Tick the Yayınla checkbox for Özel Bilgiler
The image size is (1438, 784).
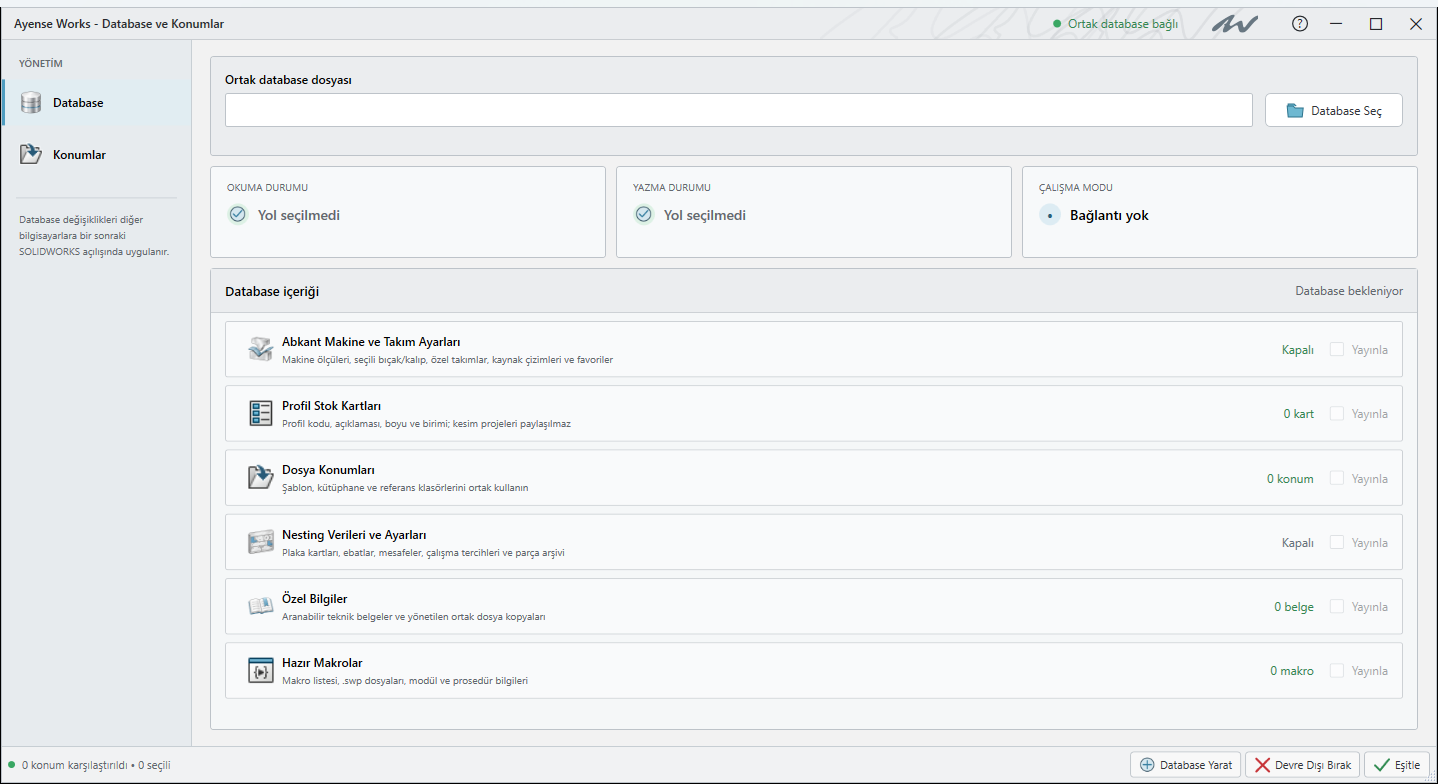(x=1337, y=606)
